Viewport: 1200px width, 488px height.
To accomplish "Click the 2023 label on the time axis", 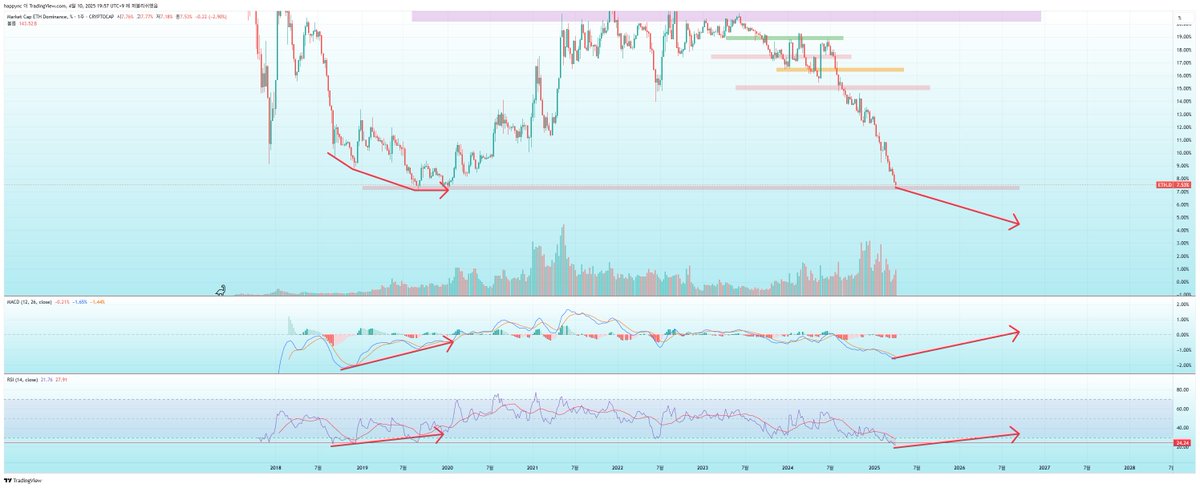I will coord(703,466).
